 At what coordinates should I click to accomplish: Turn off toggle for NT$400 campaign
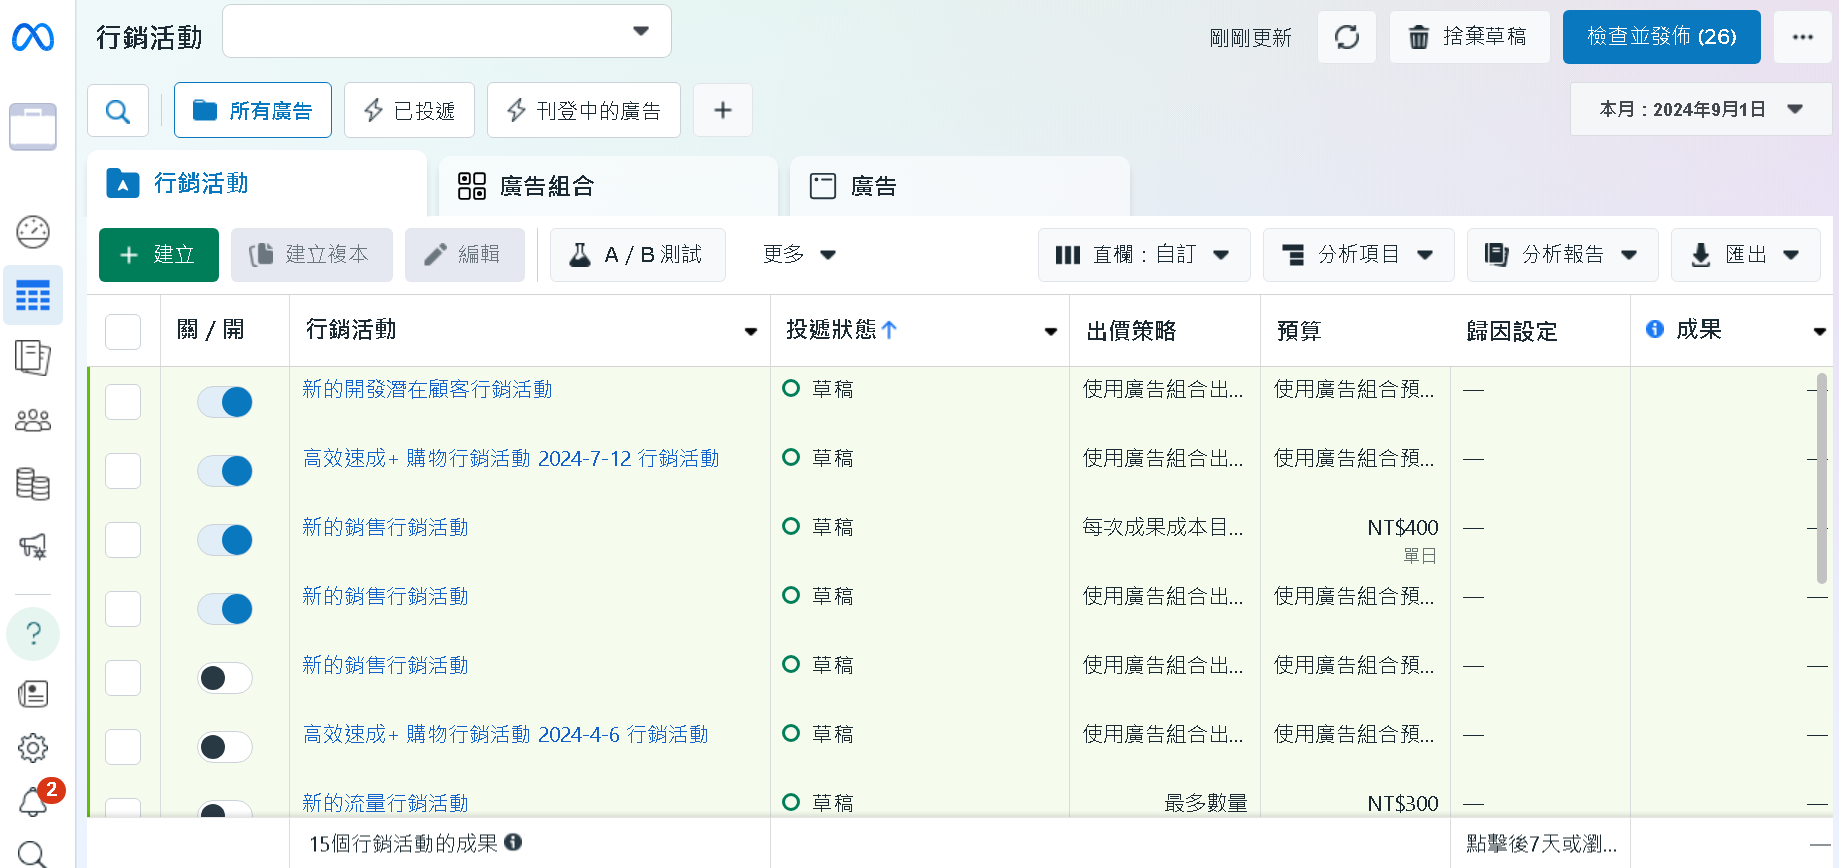(225, 540)
